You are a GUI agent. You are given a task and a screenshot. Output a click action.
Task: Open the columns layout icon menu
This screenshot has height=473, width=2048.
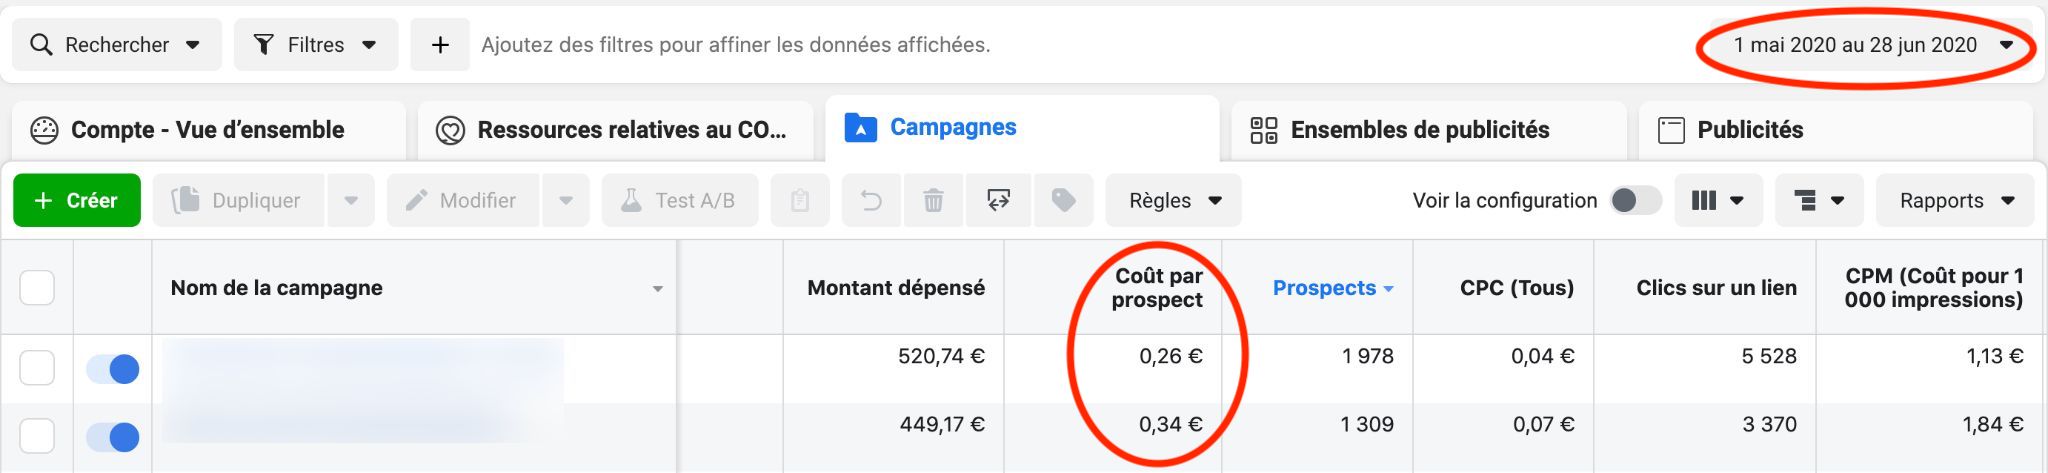pos(1718,201)
